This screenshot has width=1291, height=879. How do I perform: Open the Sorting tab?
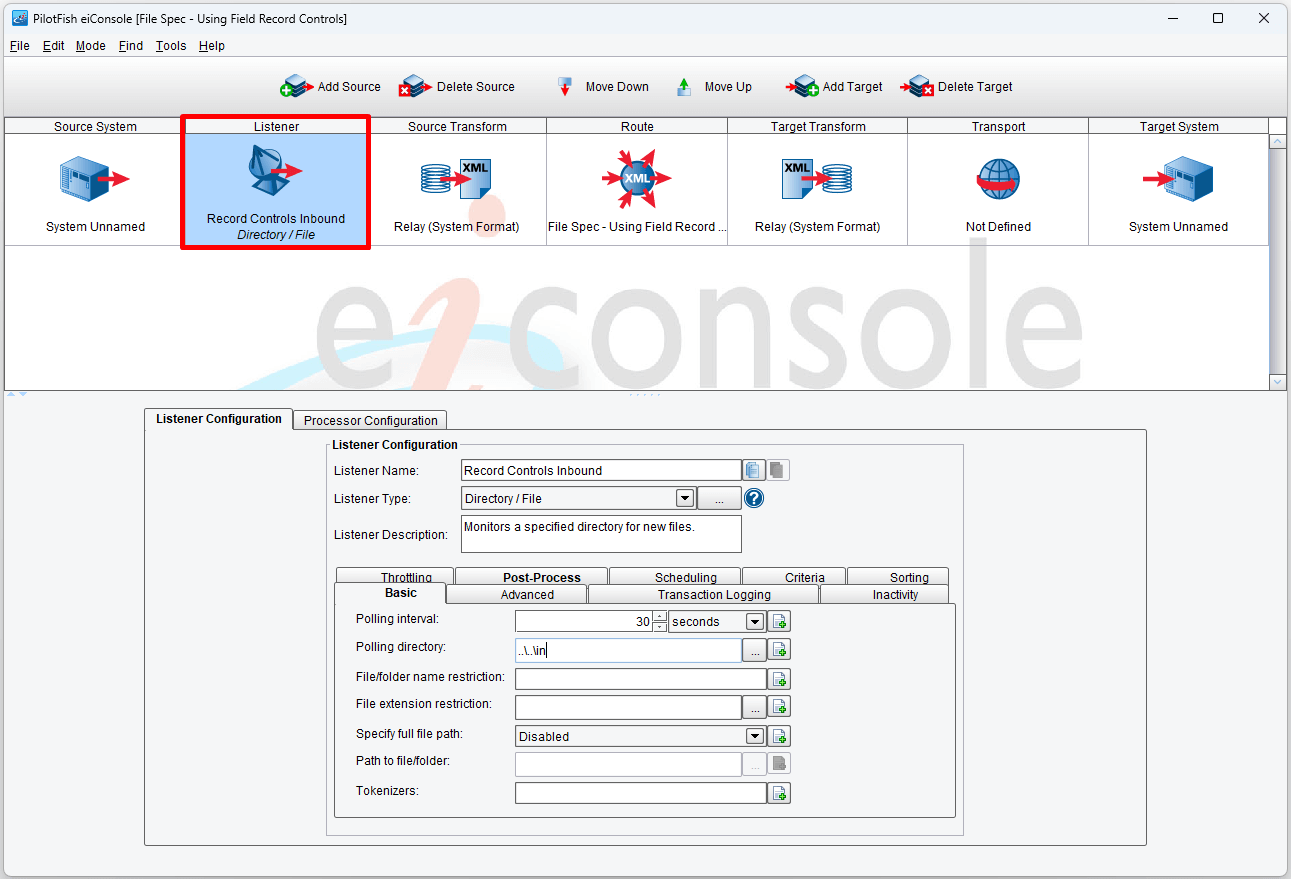[898, 577]
